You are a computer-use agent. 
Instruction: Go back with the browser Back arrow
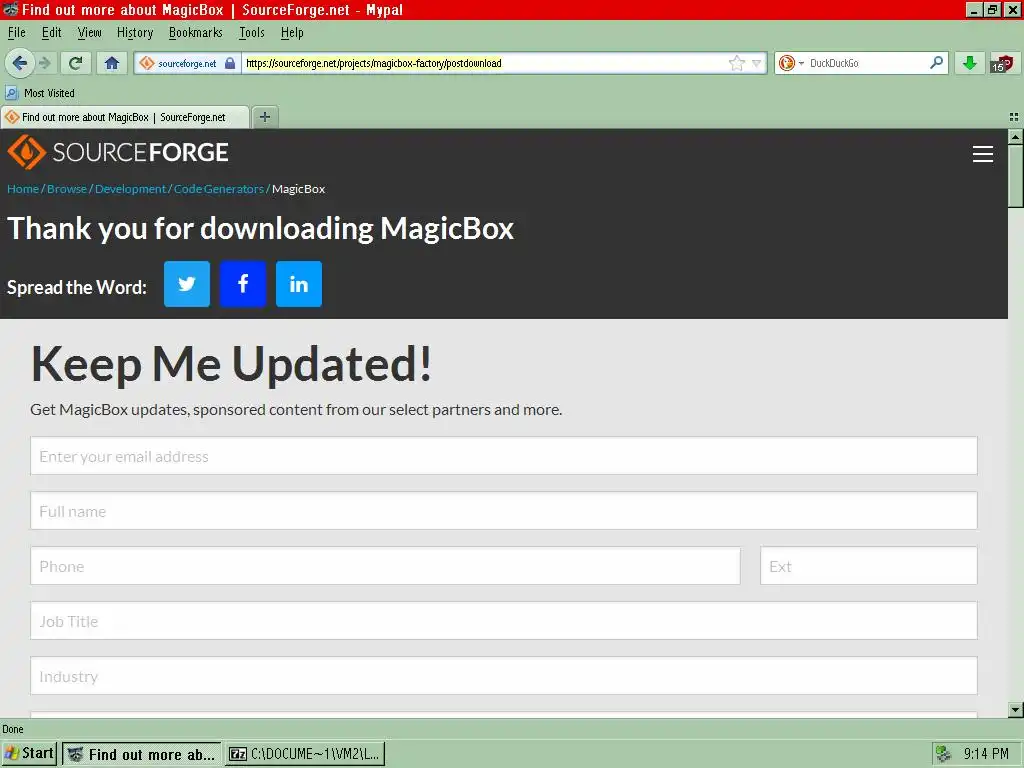click(x=19, y=63)
